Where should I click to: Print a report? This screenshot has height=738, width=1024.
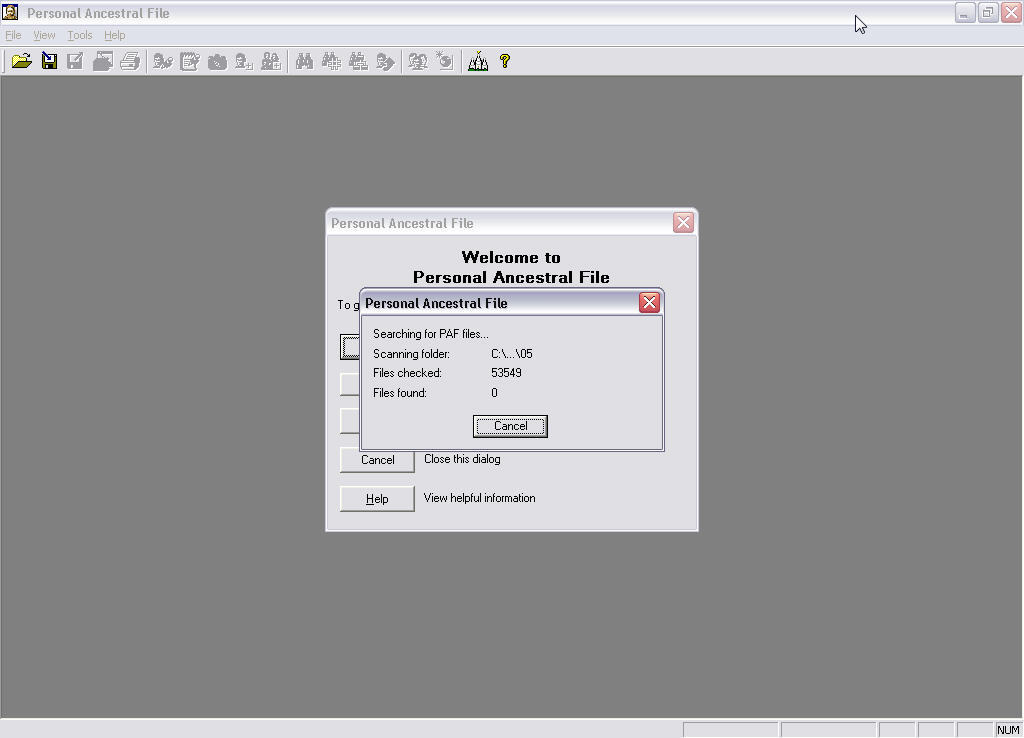(x=130, y=61)
